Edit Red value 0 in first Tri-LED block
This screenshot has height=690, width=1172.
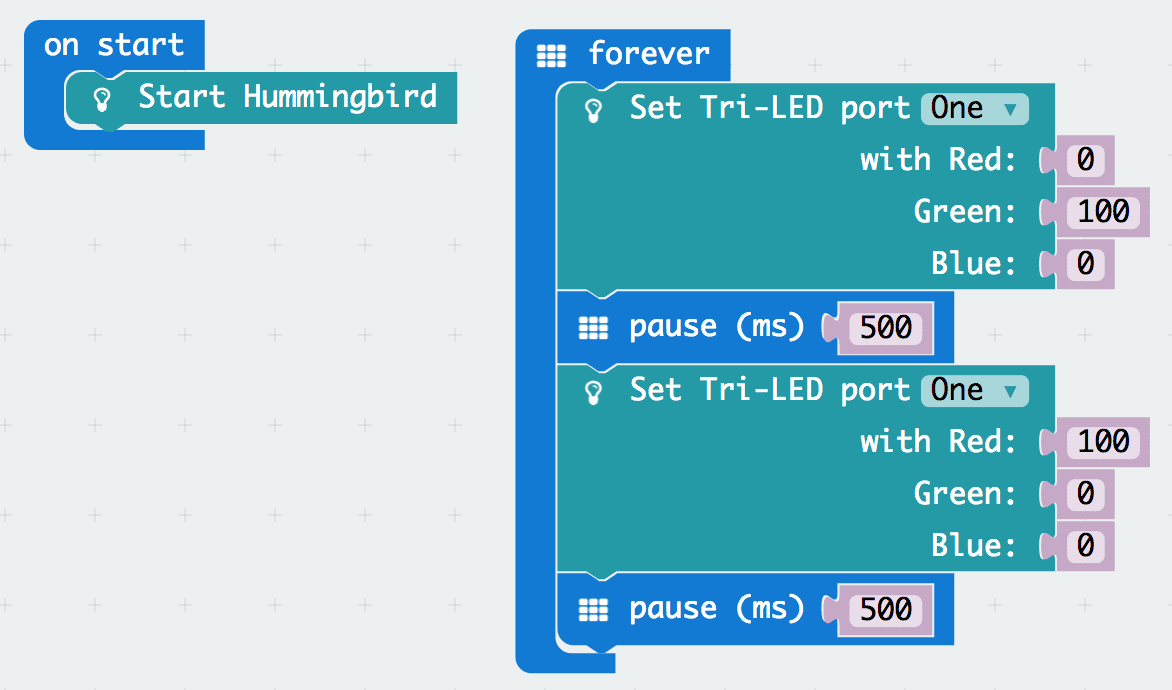point(1084,160)
